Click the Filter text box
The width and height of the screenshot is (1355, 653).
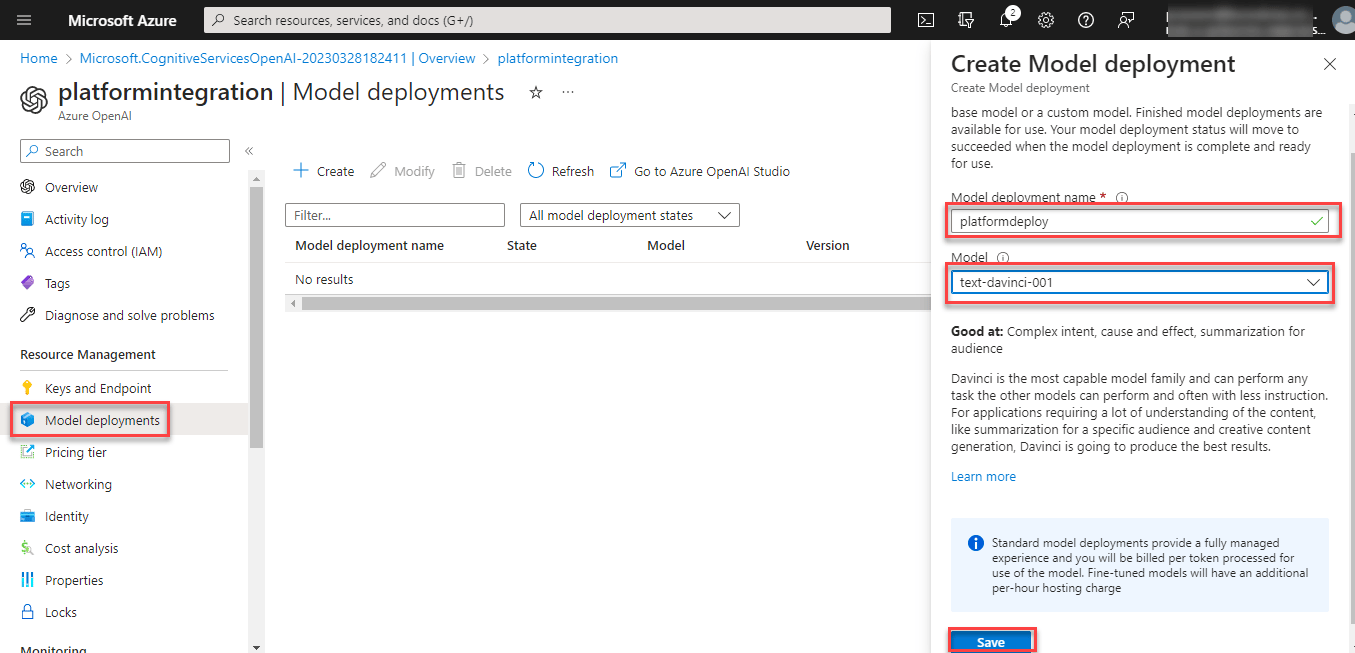tap(395, 215)
